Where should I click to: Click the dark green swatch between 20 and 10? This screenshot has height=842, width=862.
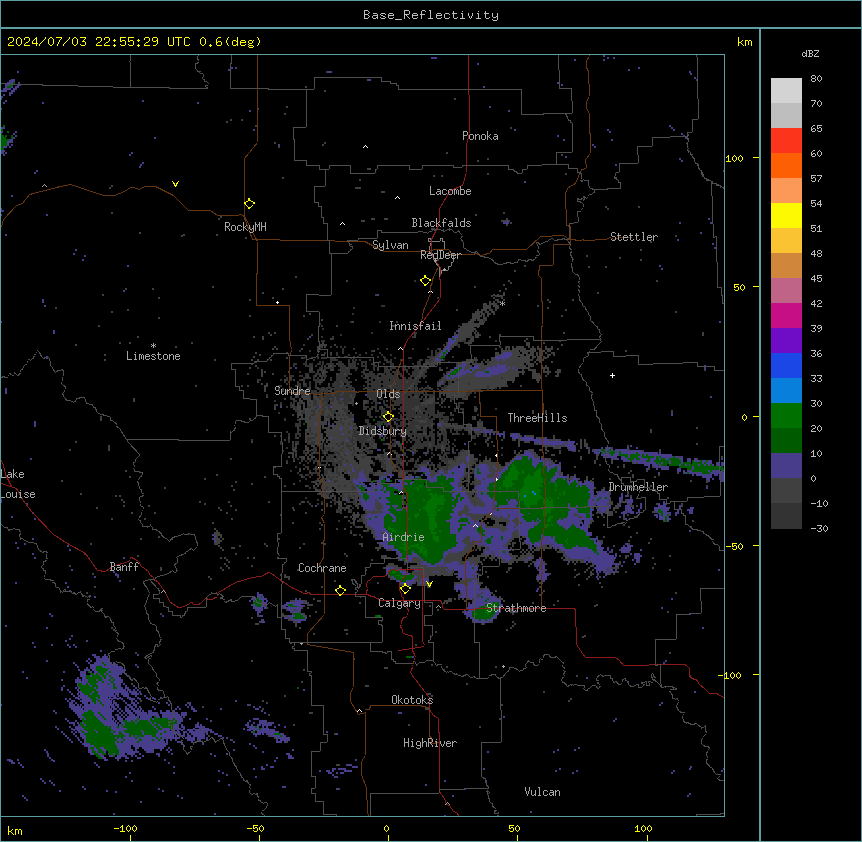(x=786, y=440)
